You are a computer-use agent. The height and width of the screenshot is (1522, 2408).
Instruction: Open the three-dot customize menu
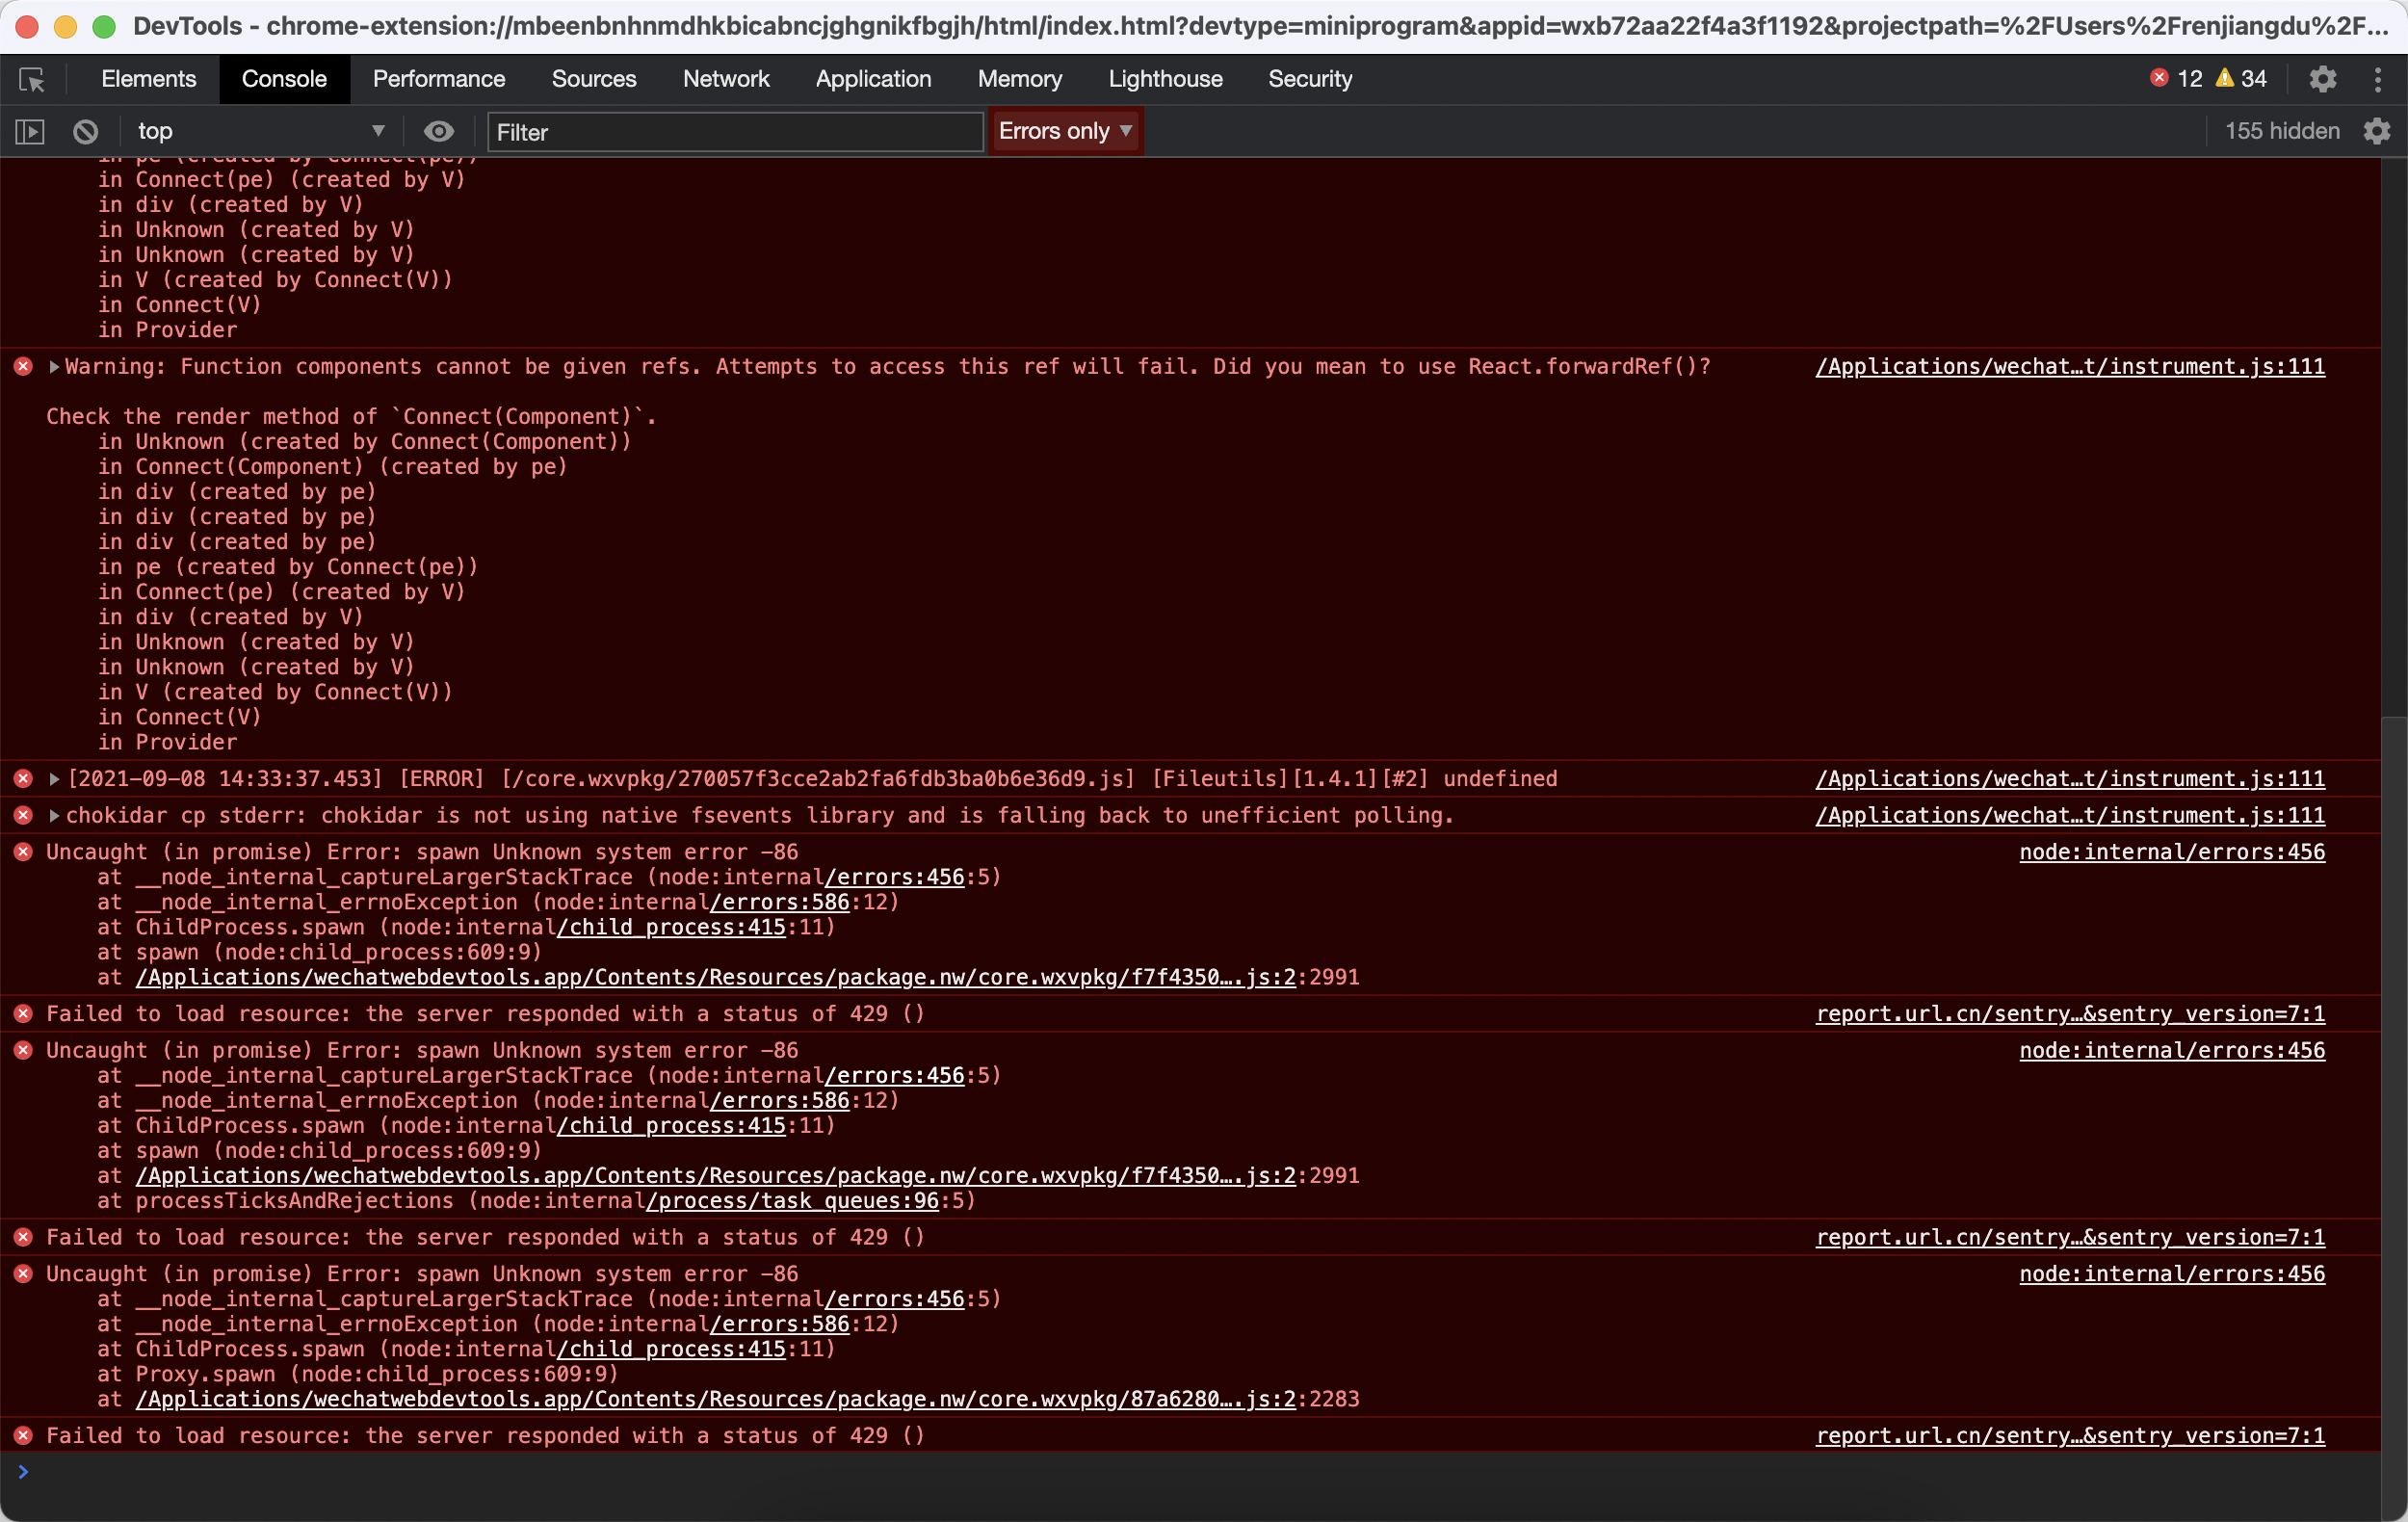click(x=2378, y=79)
